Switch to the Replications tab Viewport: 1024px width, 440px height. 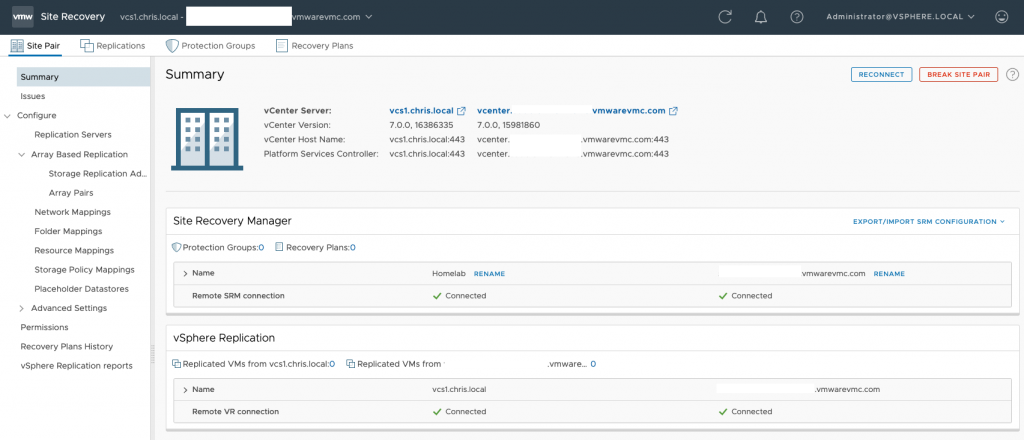coord(112,46)
